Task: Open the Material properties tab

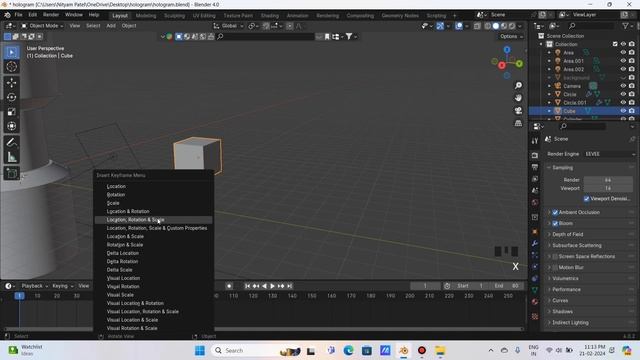Action: point(535,302)
